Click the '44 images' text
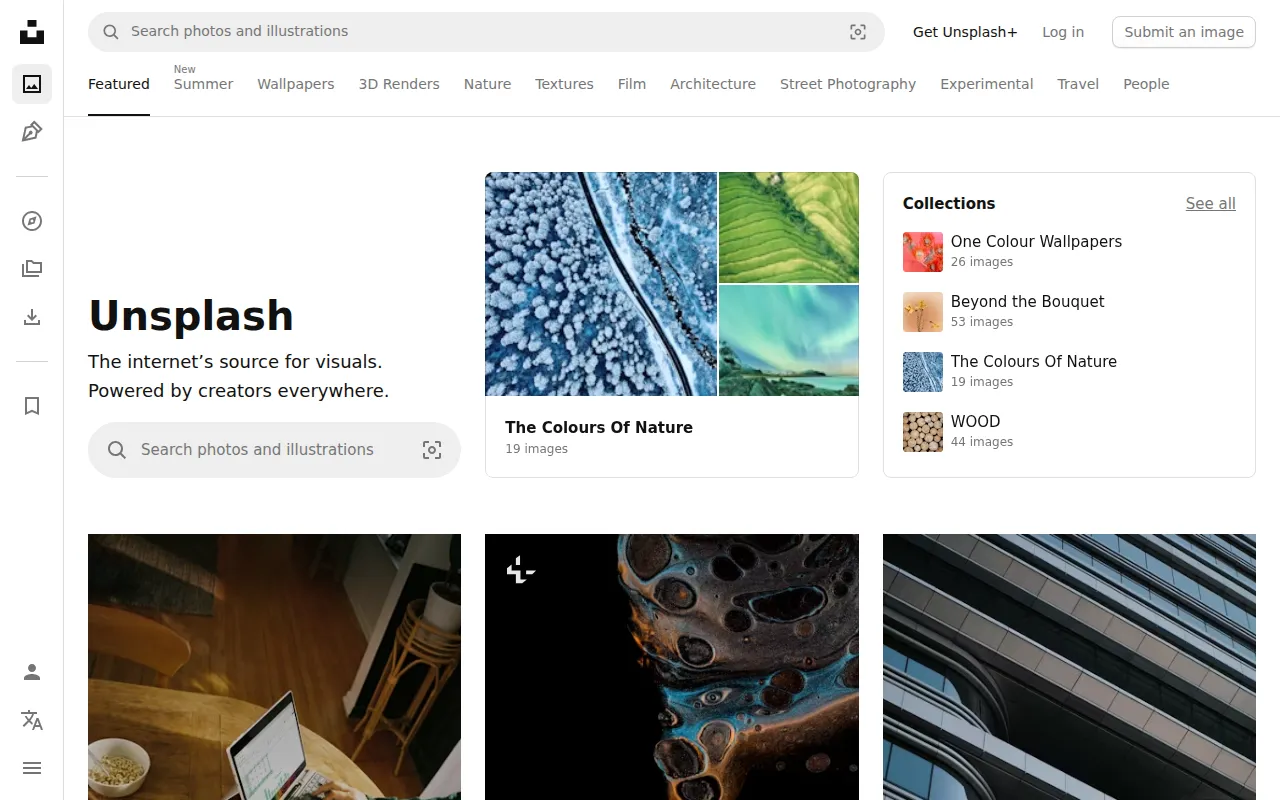 (x=982, y=442)
